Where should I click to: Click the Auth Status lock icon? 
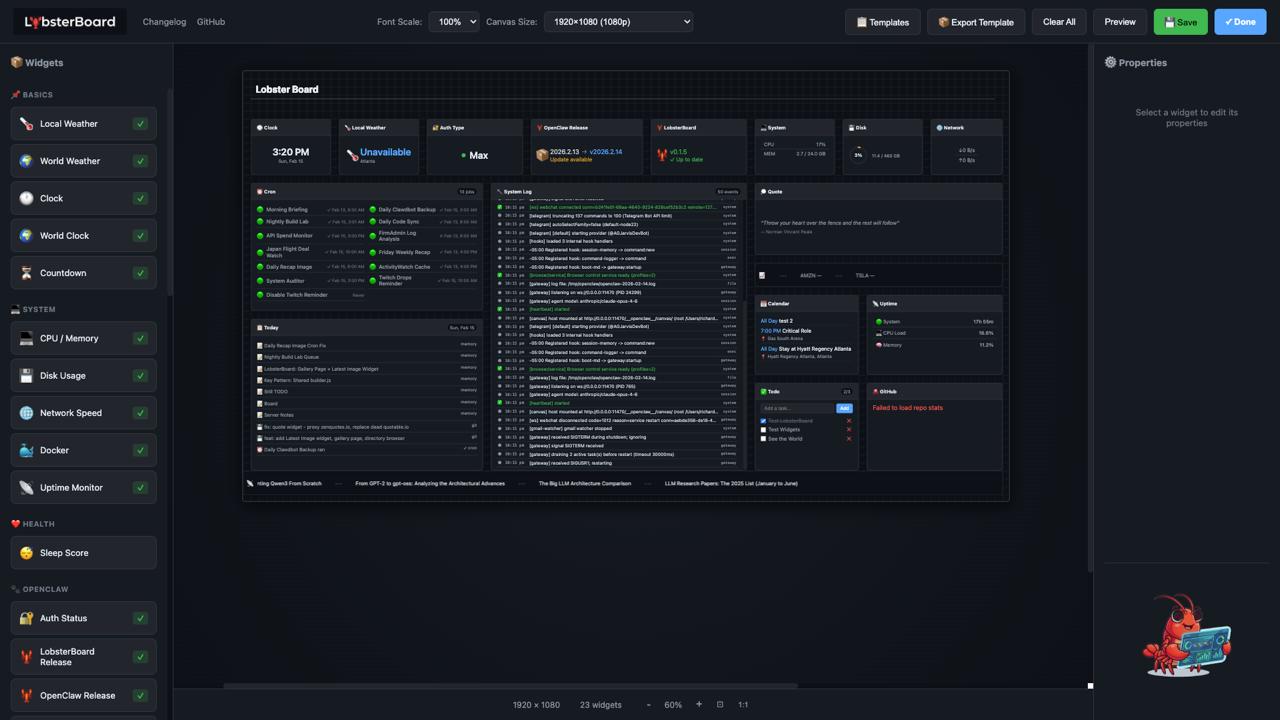(x=26, y=618)
